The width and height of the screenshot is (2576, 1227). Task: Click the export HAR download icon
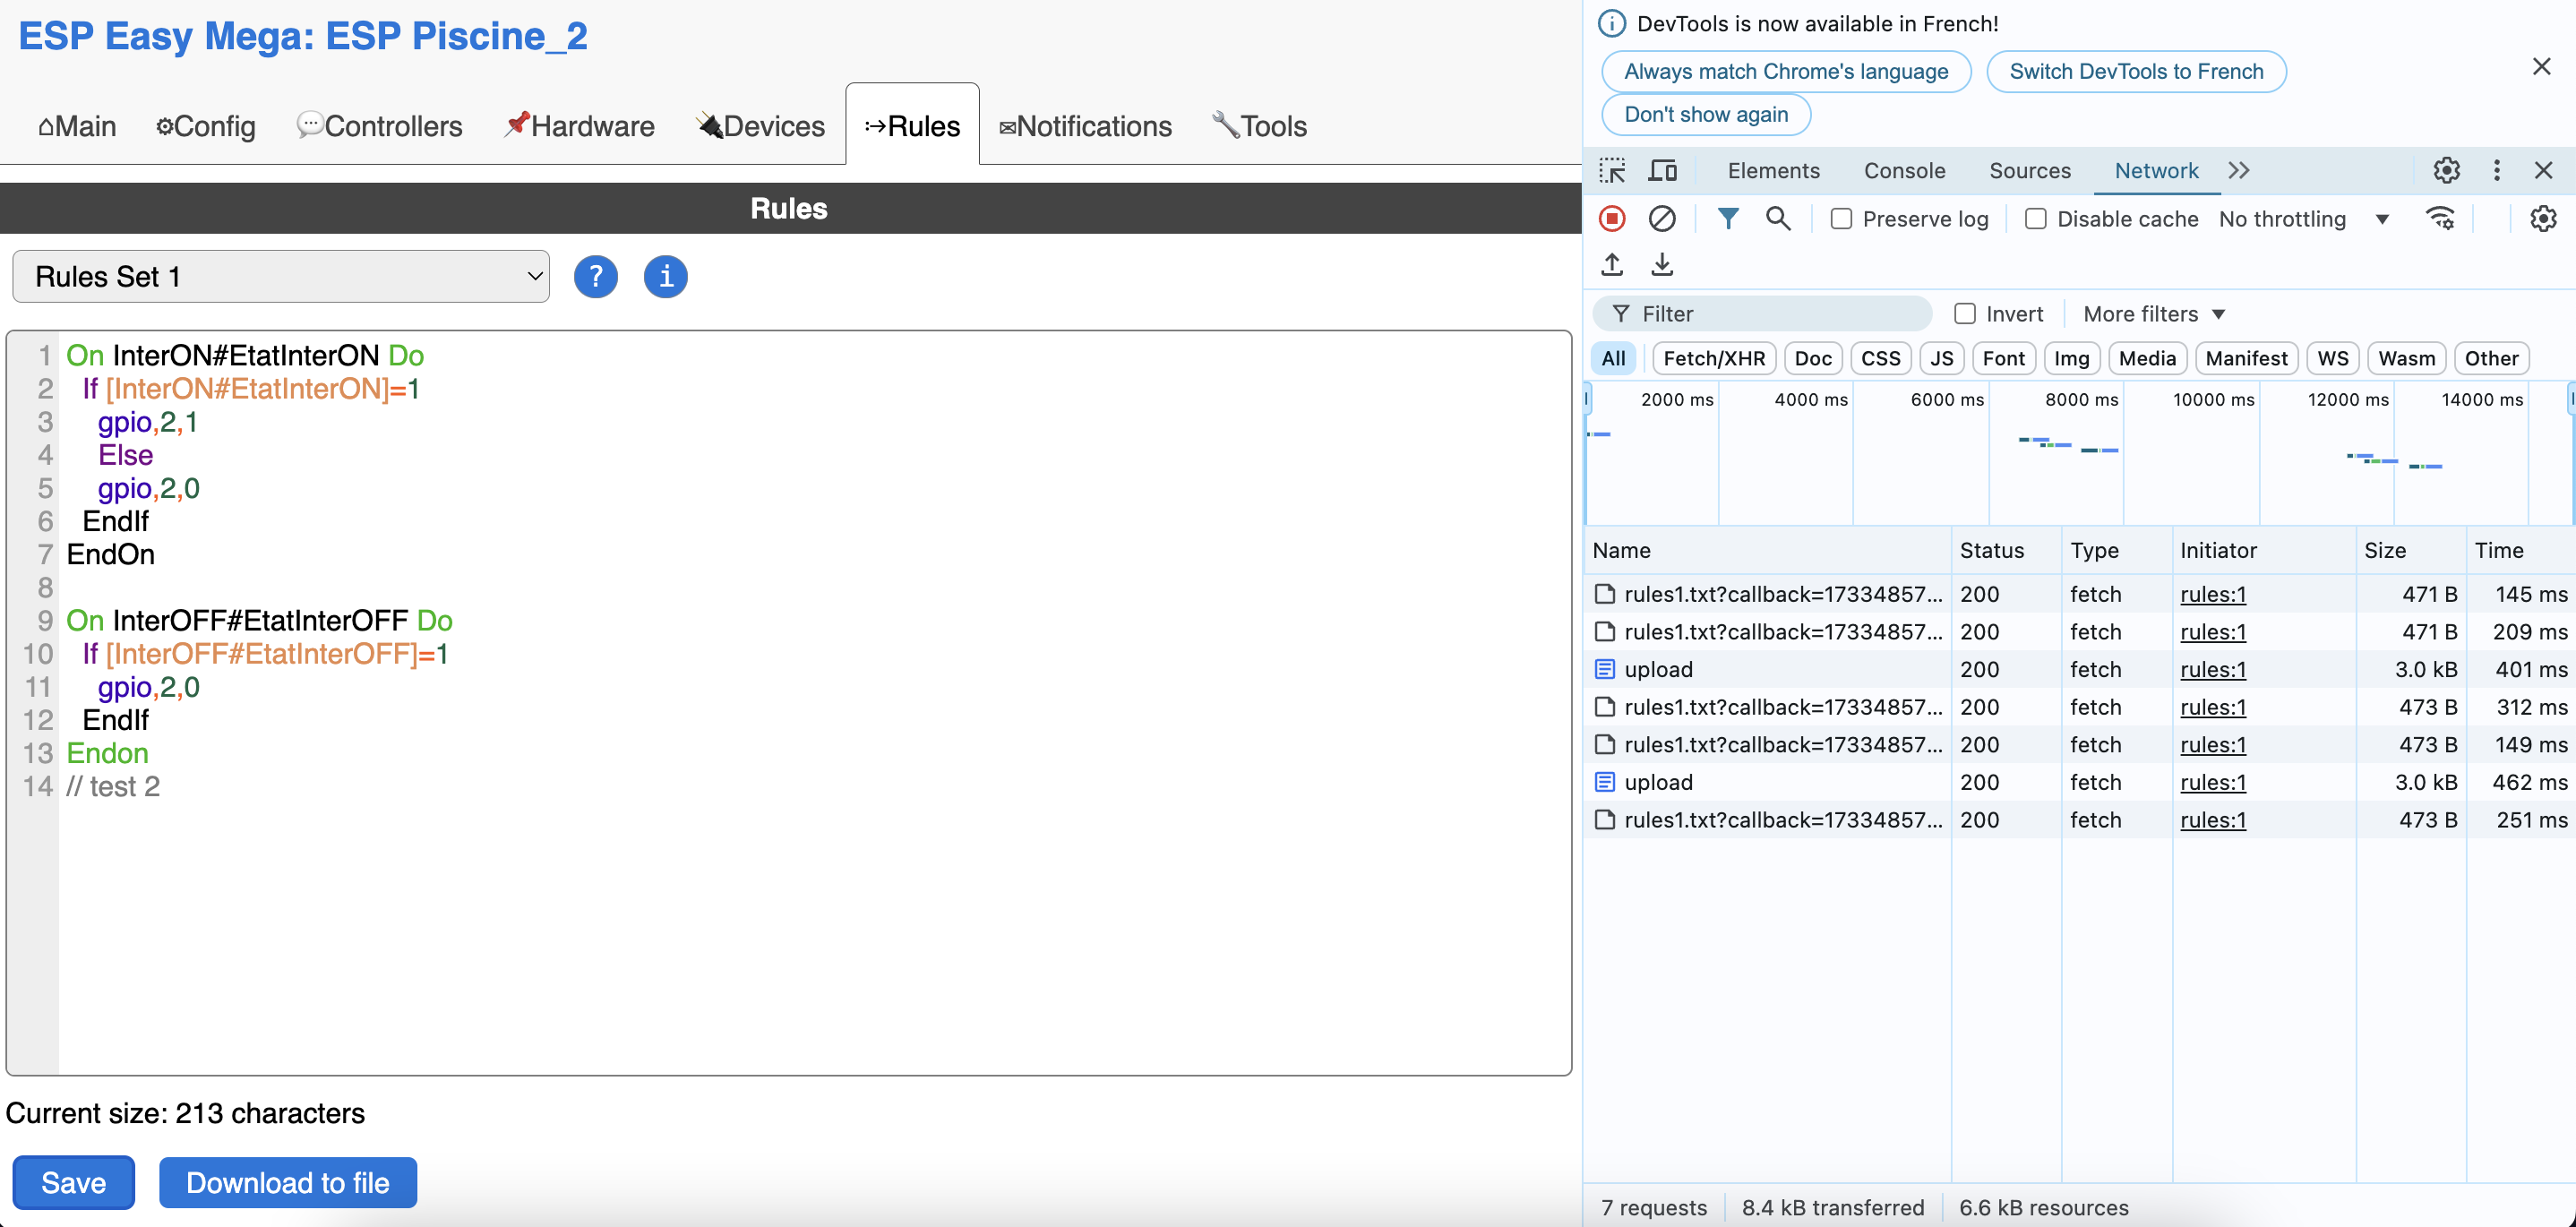(1661, 264)
